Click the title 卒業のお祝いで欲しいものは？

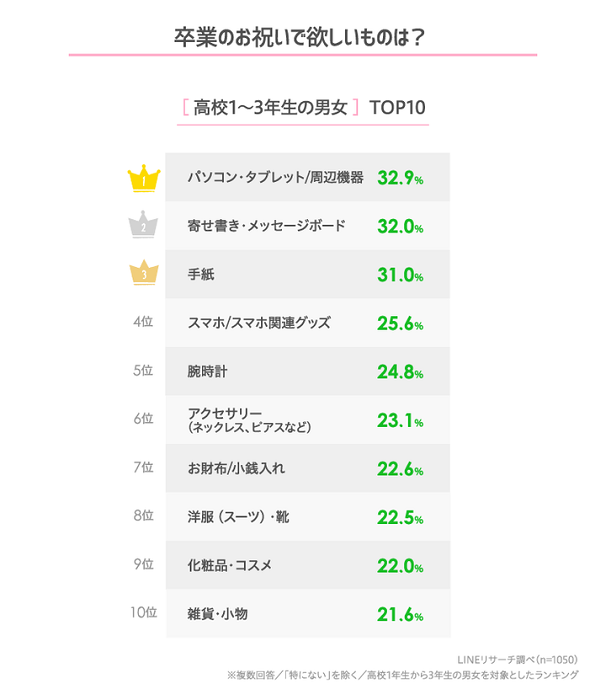pyautogui.click(x=303, y=35)
